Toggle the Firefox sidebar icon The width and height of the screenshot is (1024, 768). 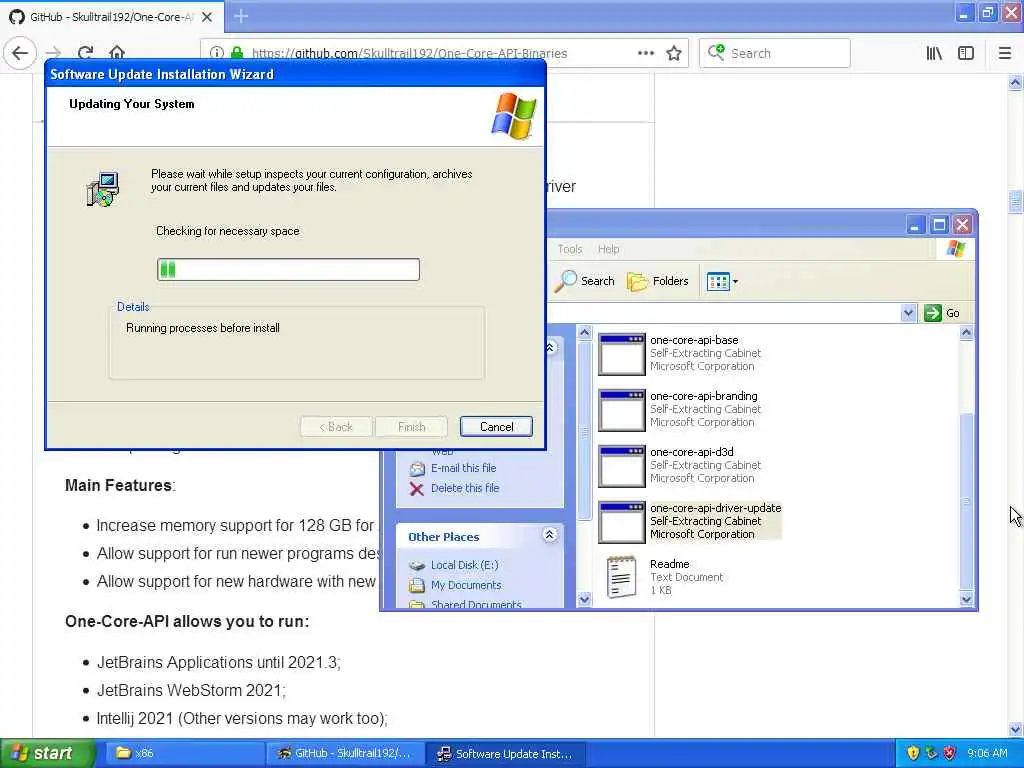click(x=966, y=53)
